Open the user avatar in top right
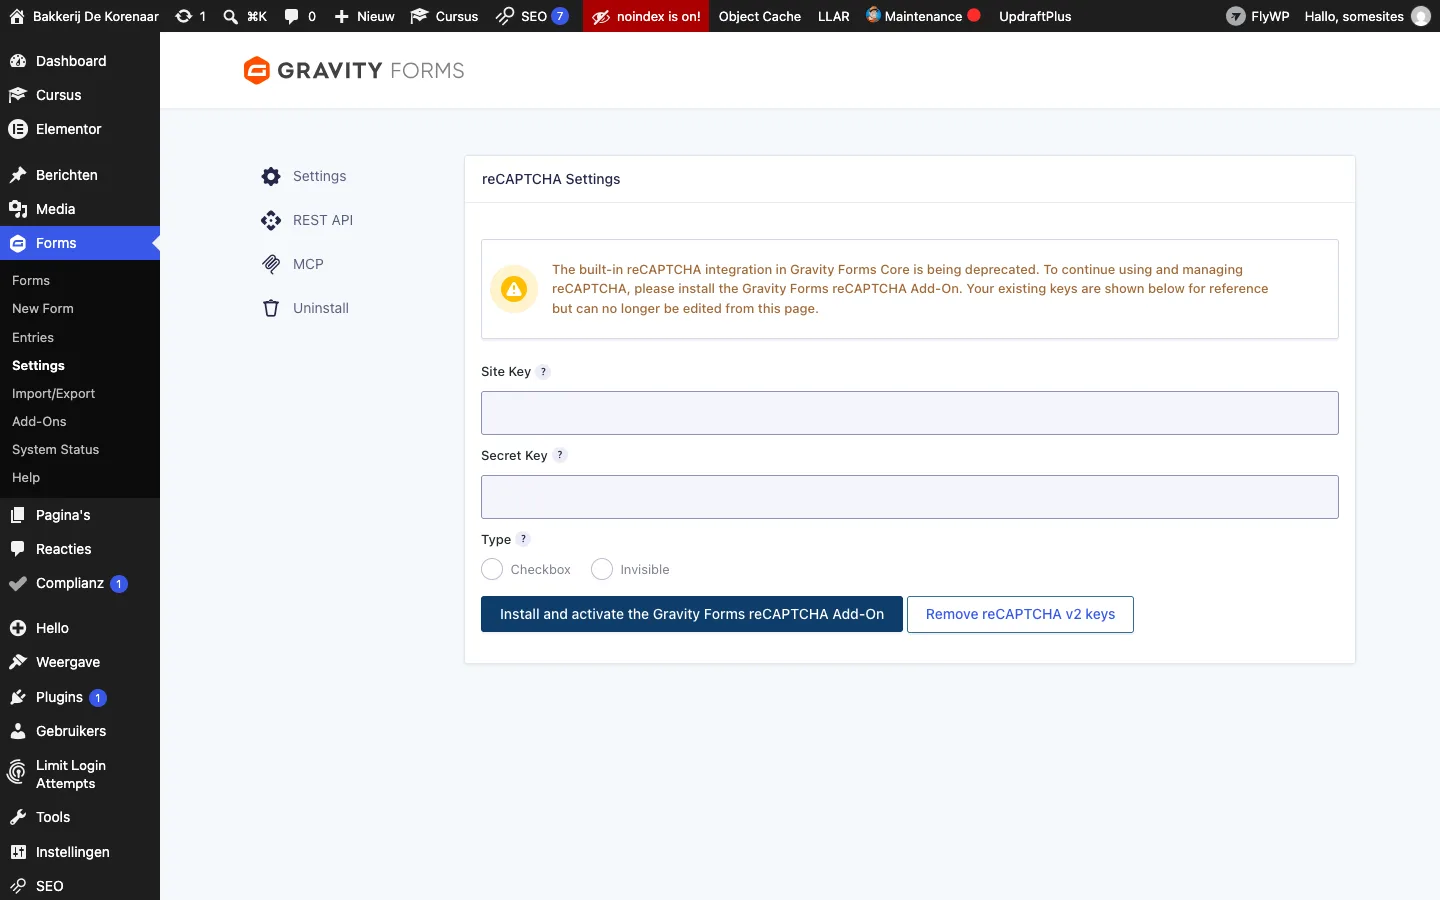The image size is (1440, 900). pyautogui.click(x=1421, y=16)
